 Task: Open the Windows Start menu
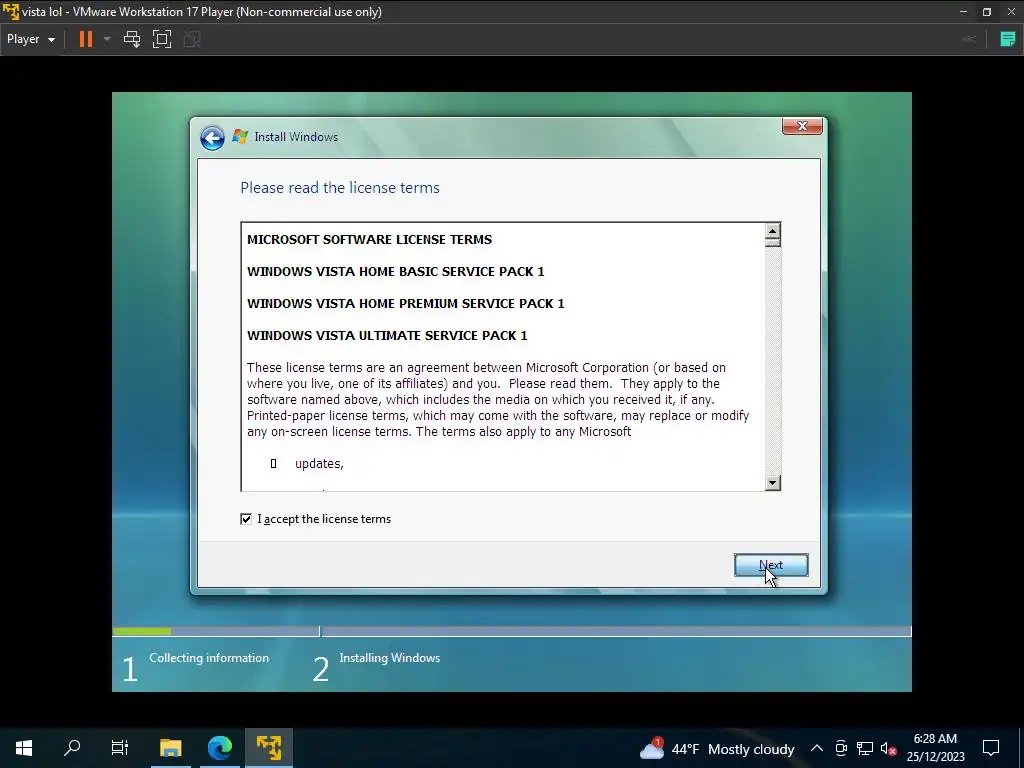pos(24,748)
